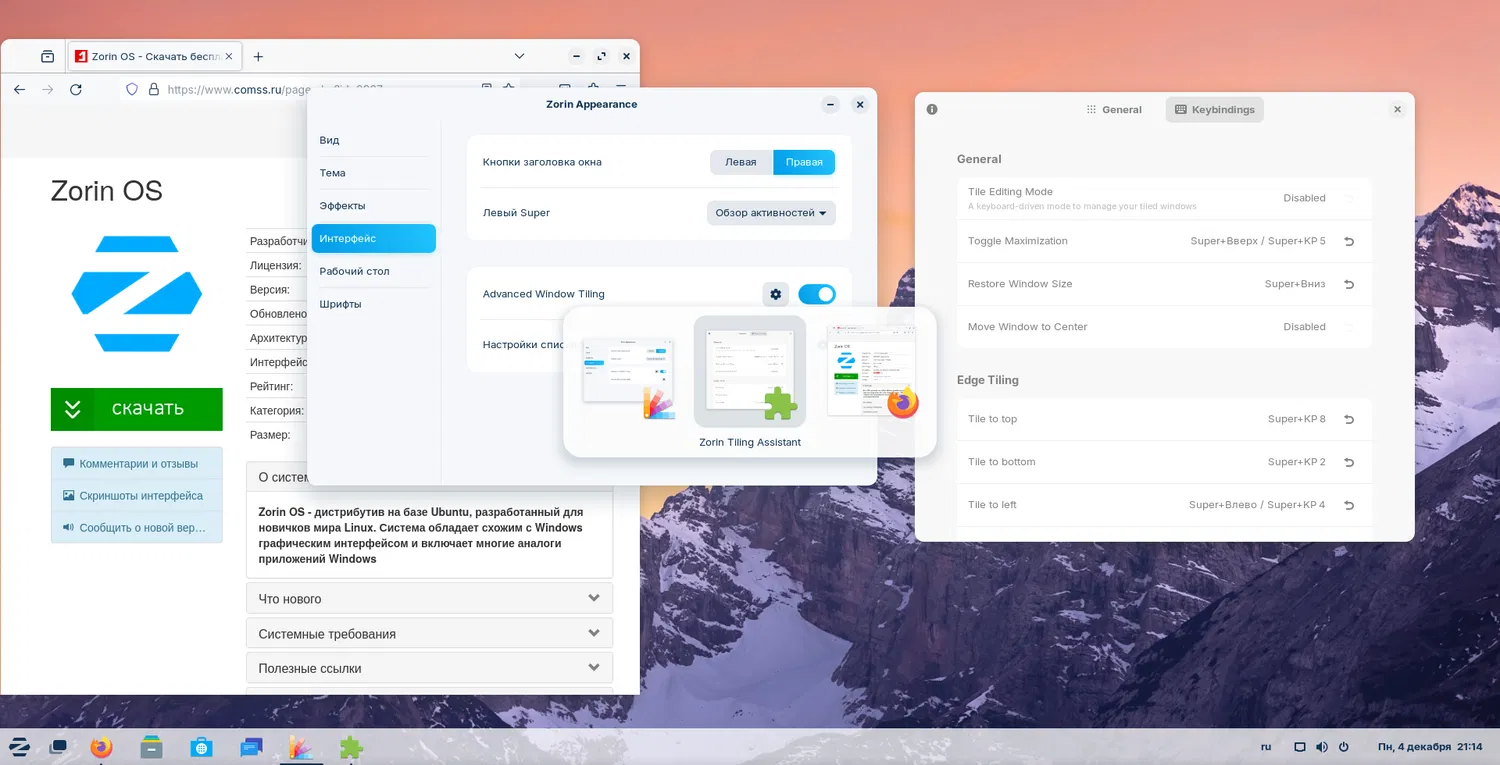Screen dimensions: 1500x765
Task: Select the Keybindings tab
Action: (1215, 110)
